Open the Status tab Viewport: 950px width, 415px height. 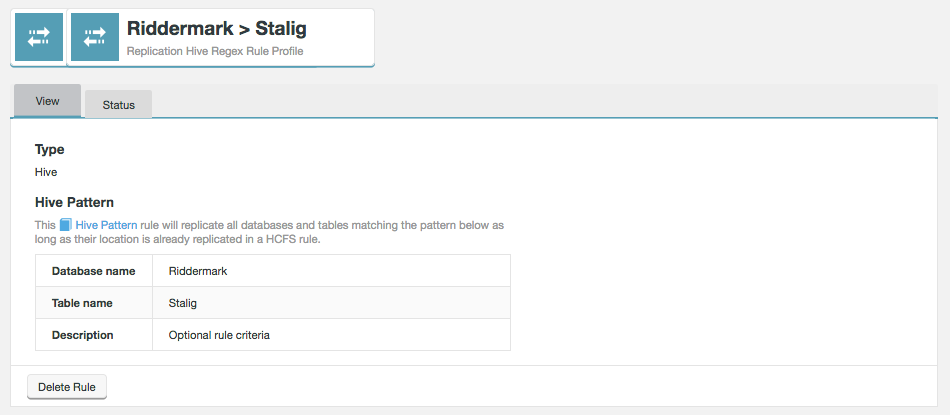[x=118, y=105]
